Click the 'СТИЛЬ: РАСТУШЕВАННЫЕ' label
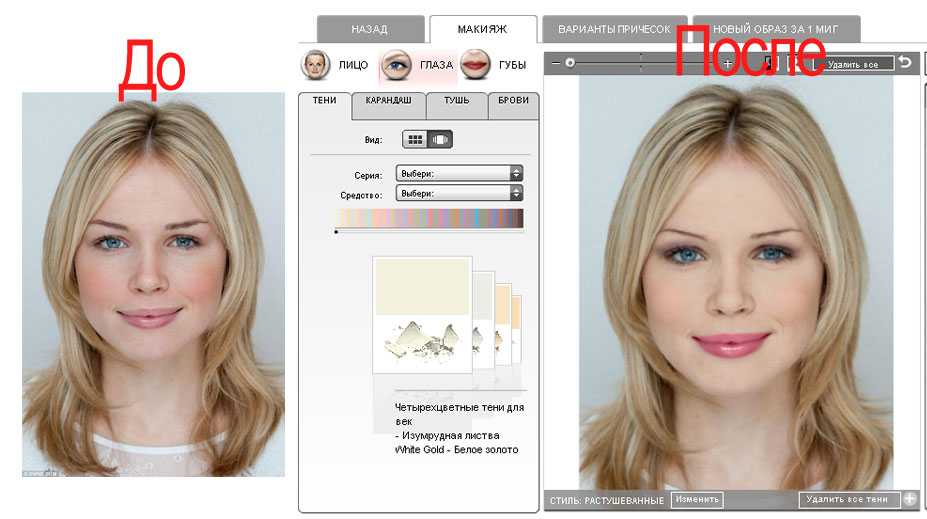 [607, 501]
